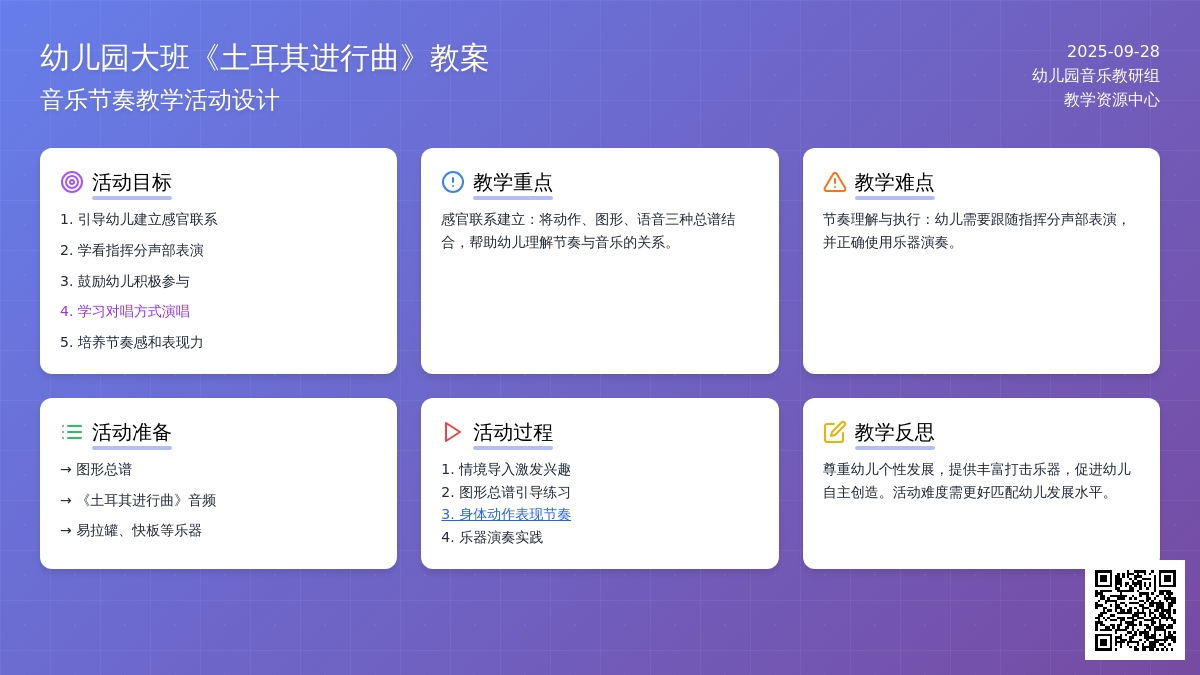Click the play triangle icon beside 活动过程
This screenshot has width=1200, height=675.
click(453, 432)
